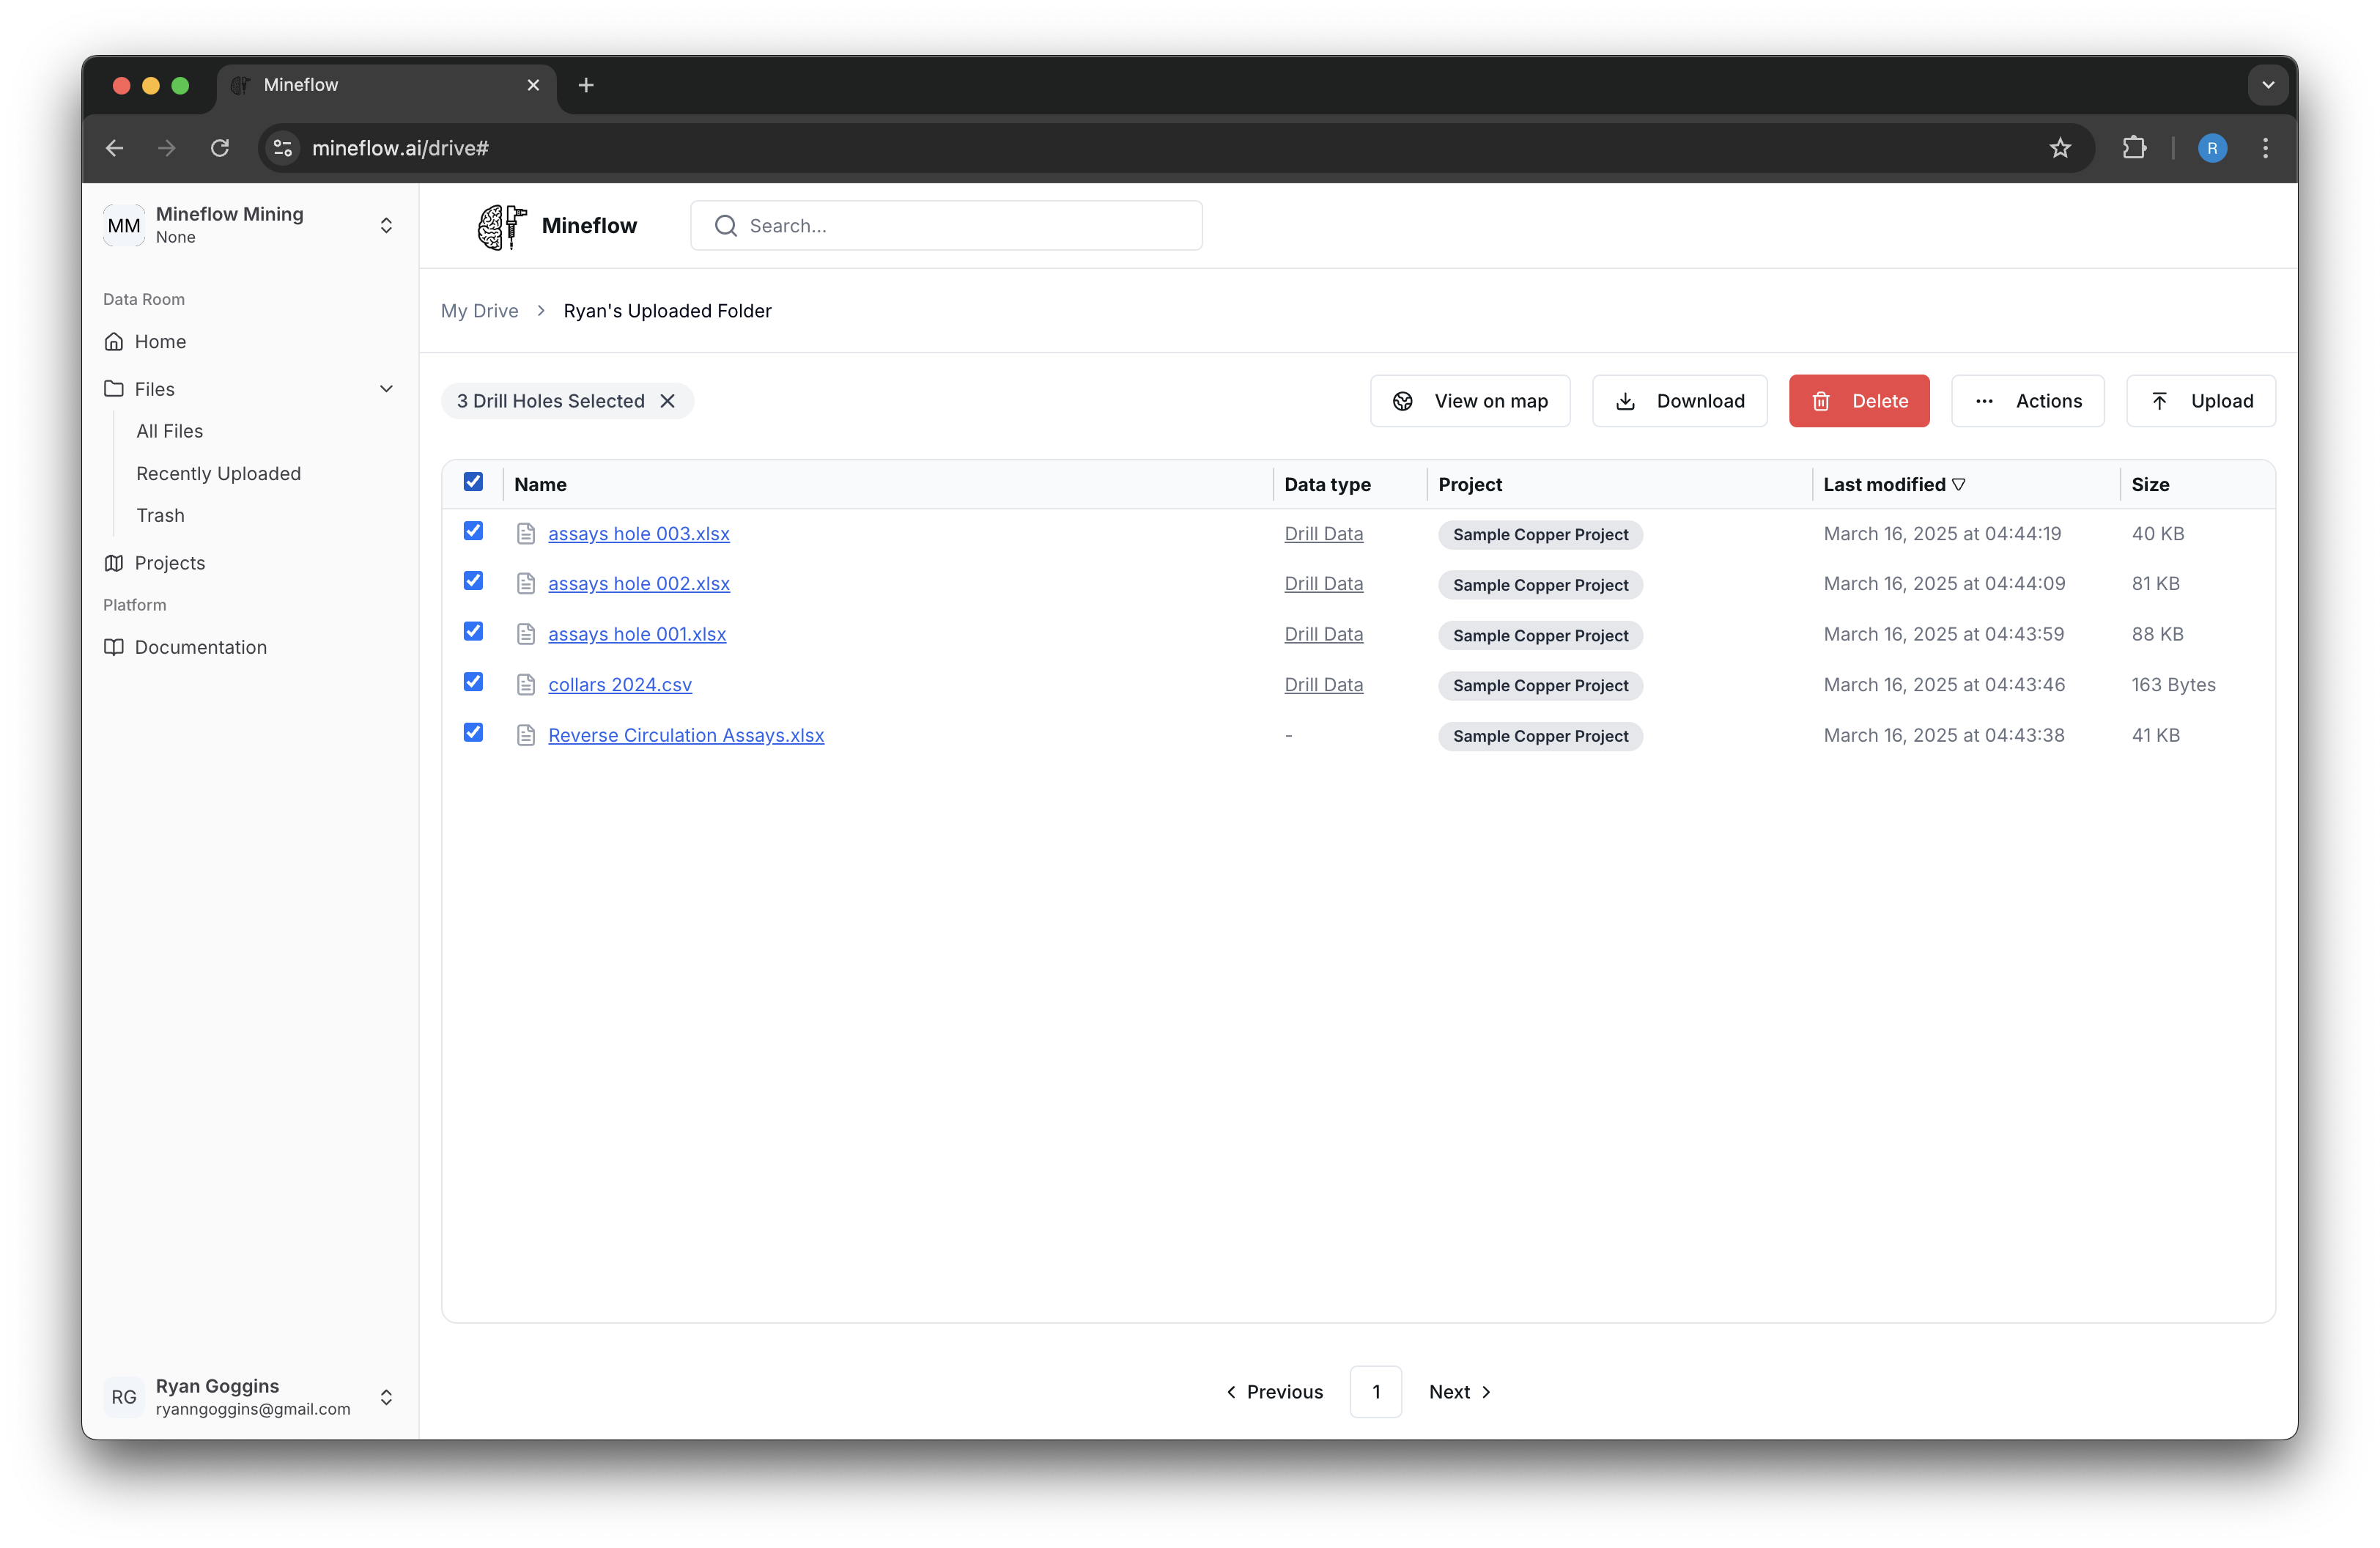The image size is (2380, 1548).
Task: Open assays hole 003.xlsx file link
Action: [639, 534]
